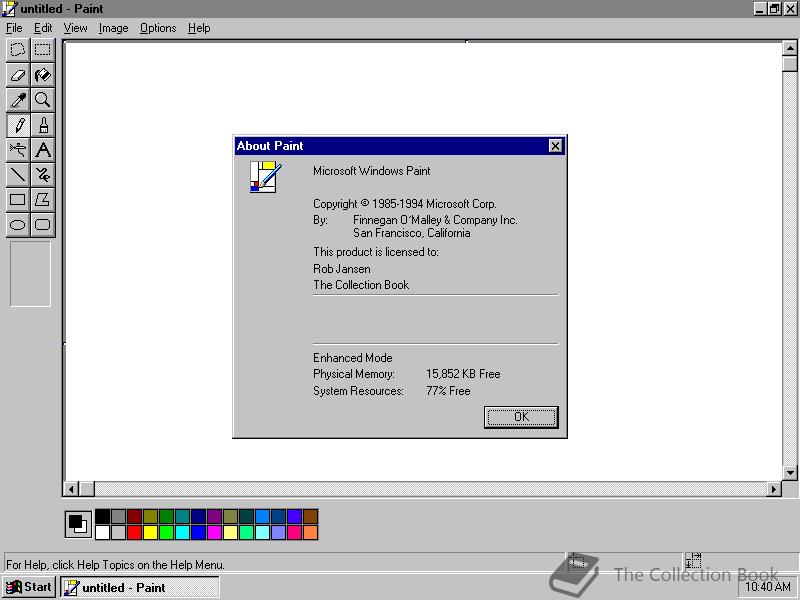
Task: Choose the Polygon tool
Action: click(43, 199)
